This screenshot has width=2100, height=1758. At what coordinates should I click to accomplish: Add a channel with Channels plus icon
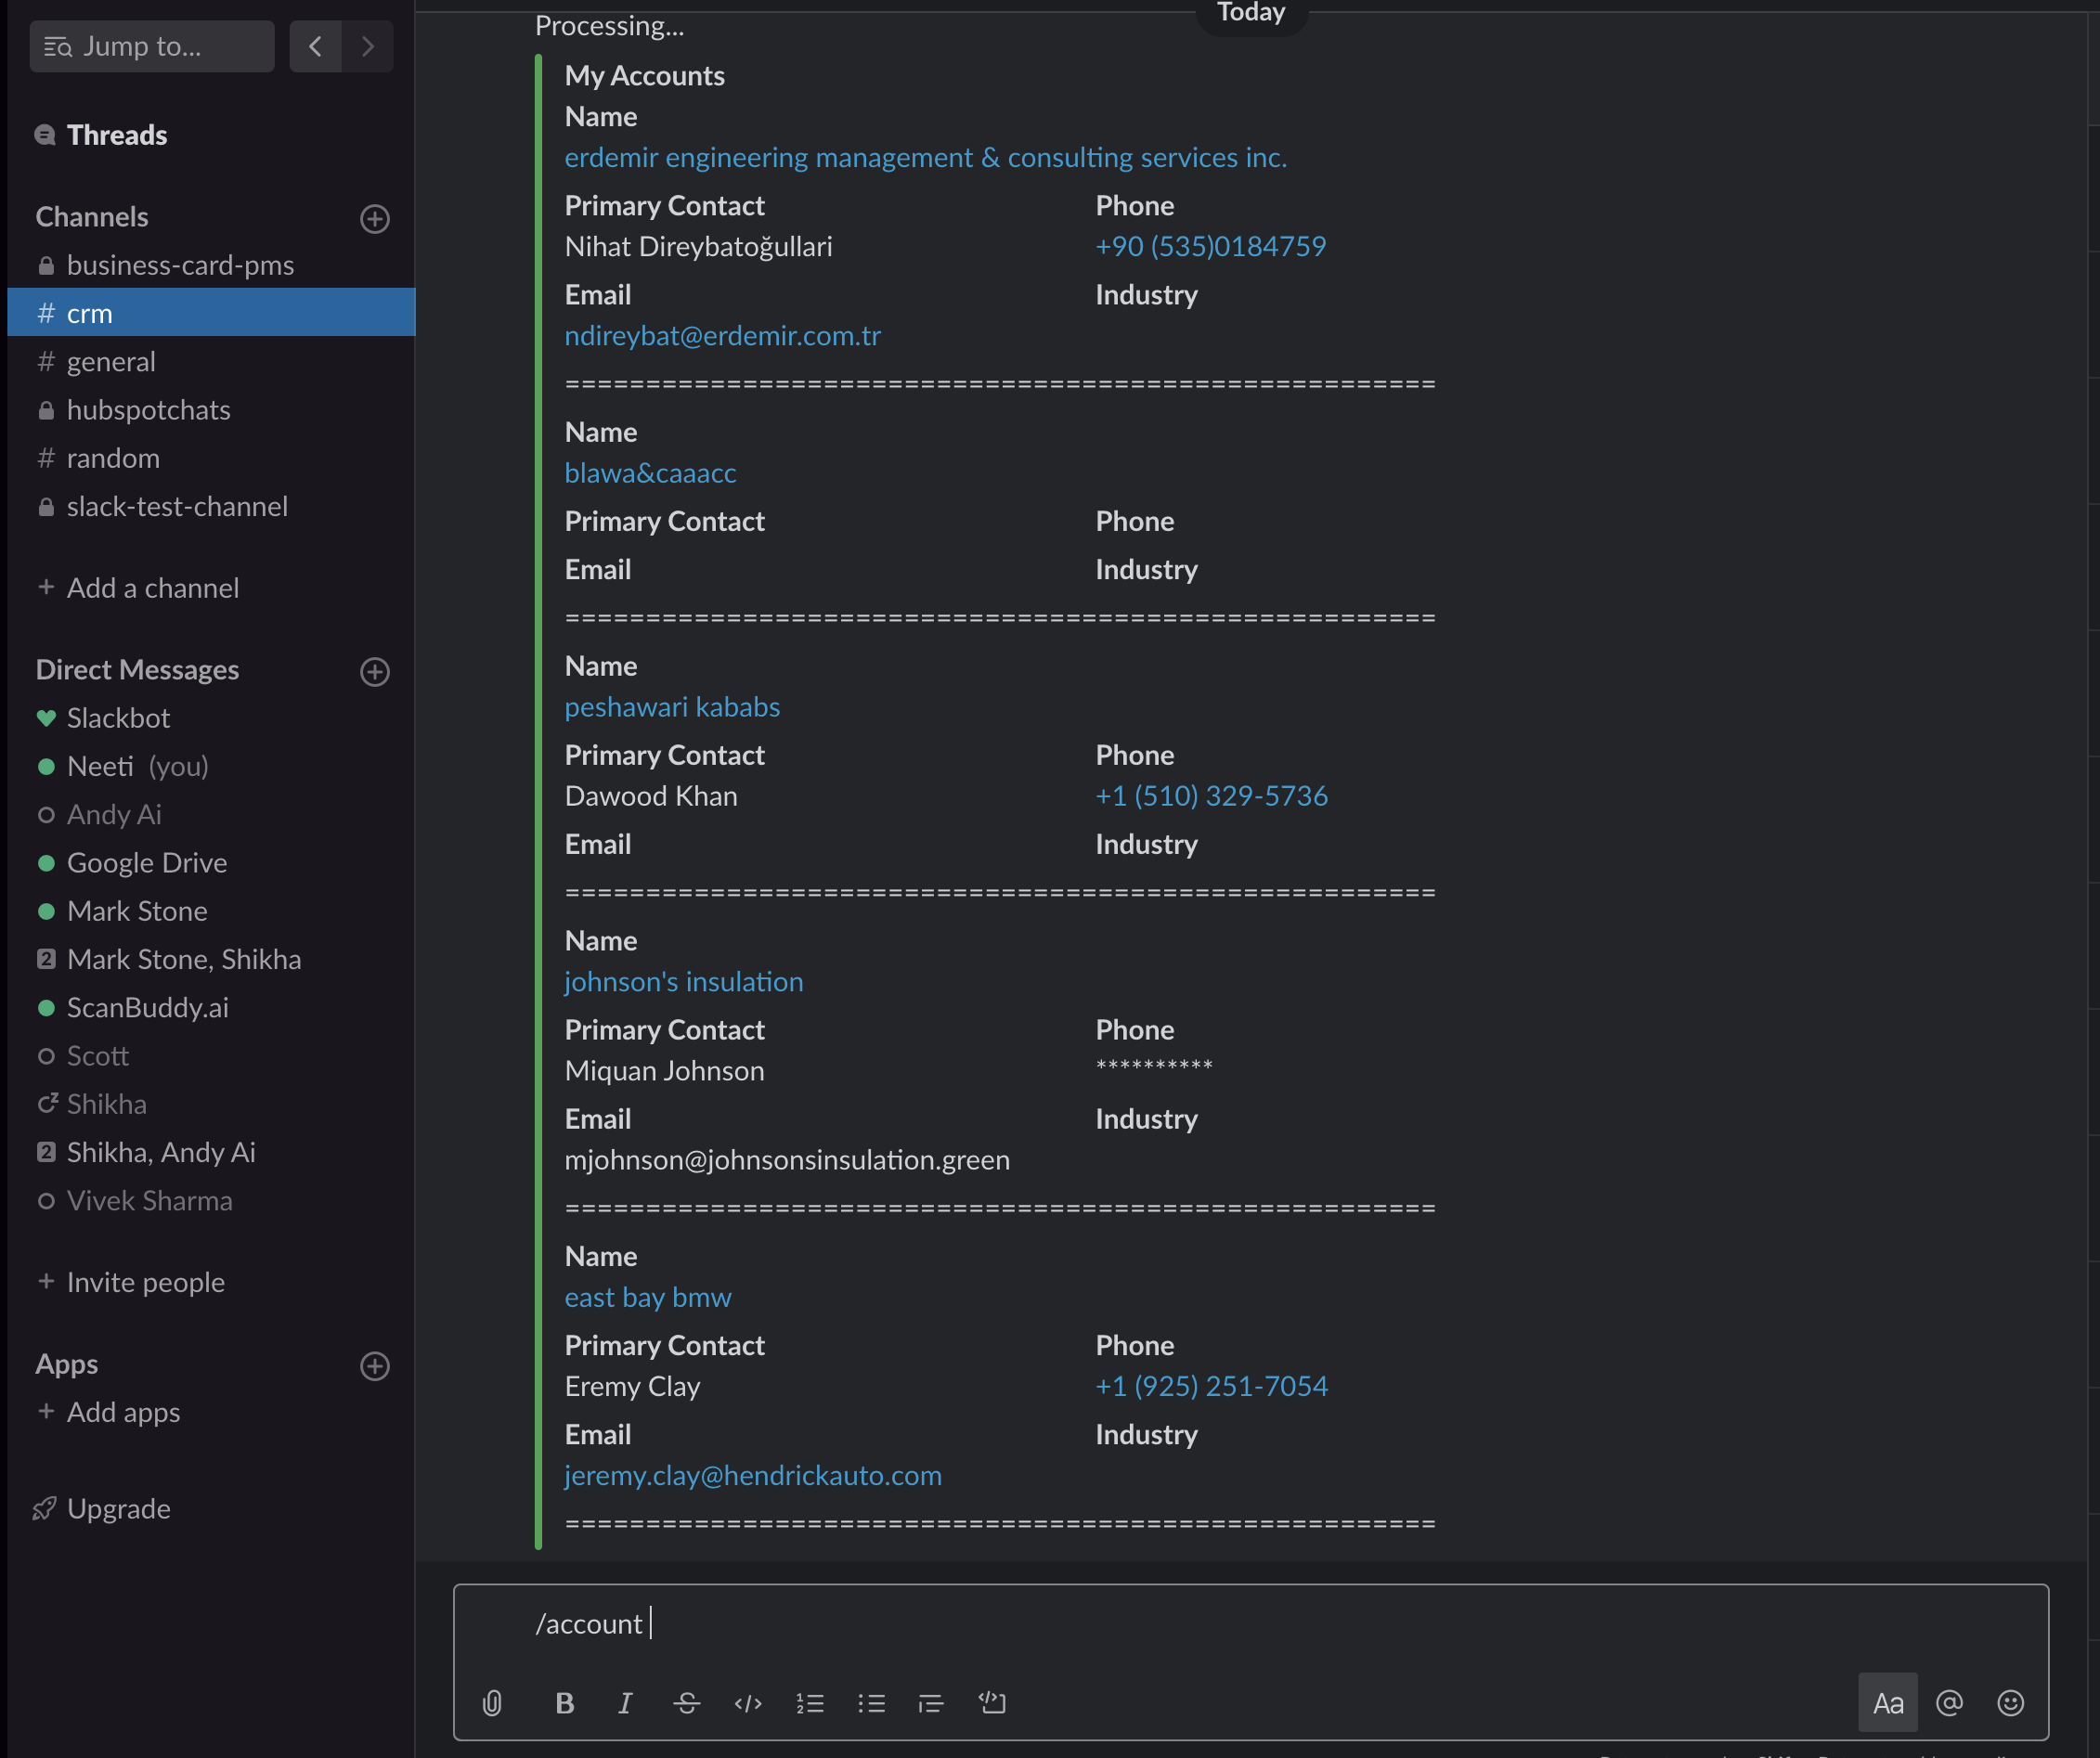tap(374, 219)
